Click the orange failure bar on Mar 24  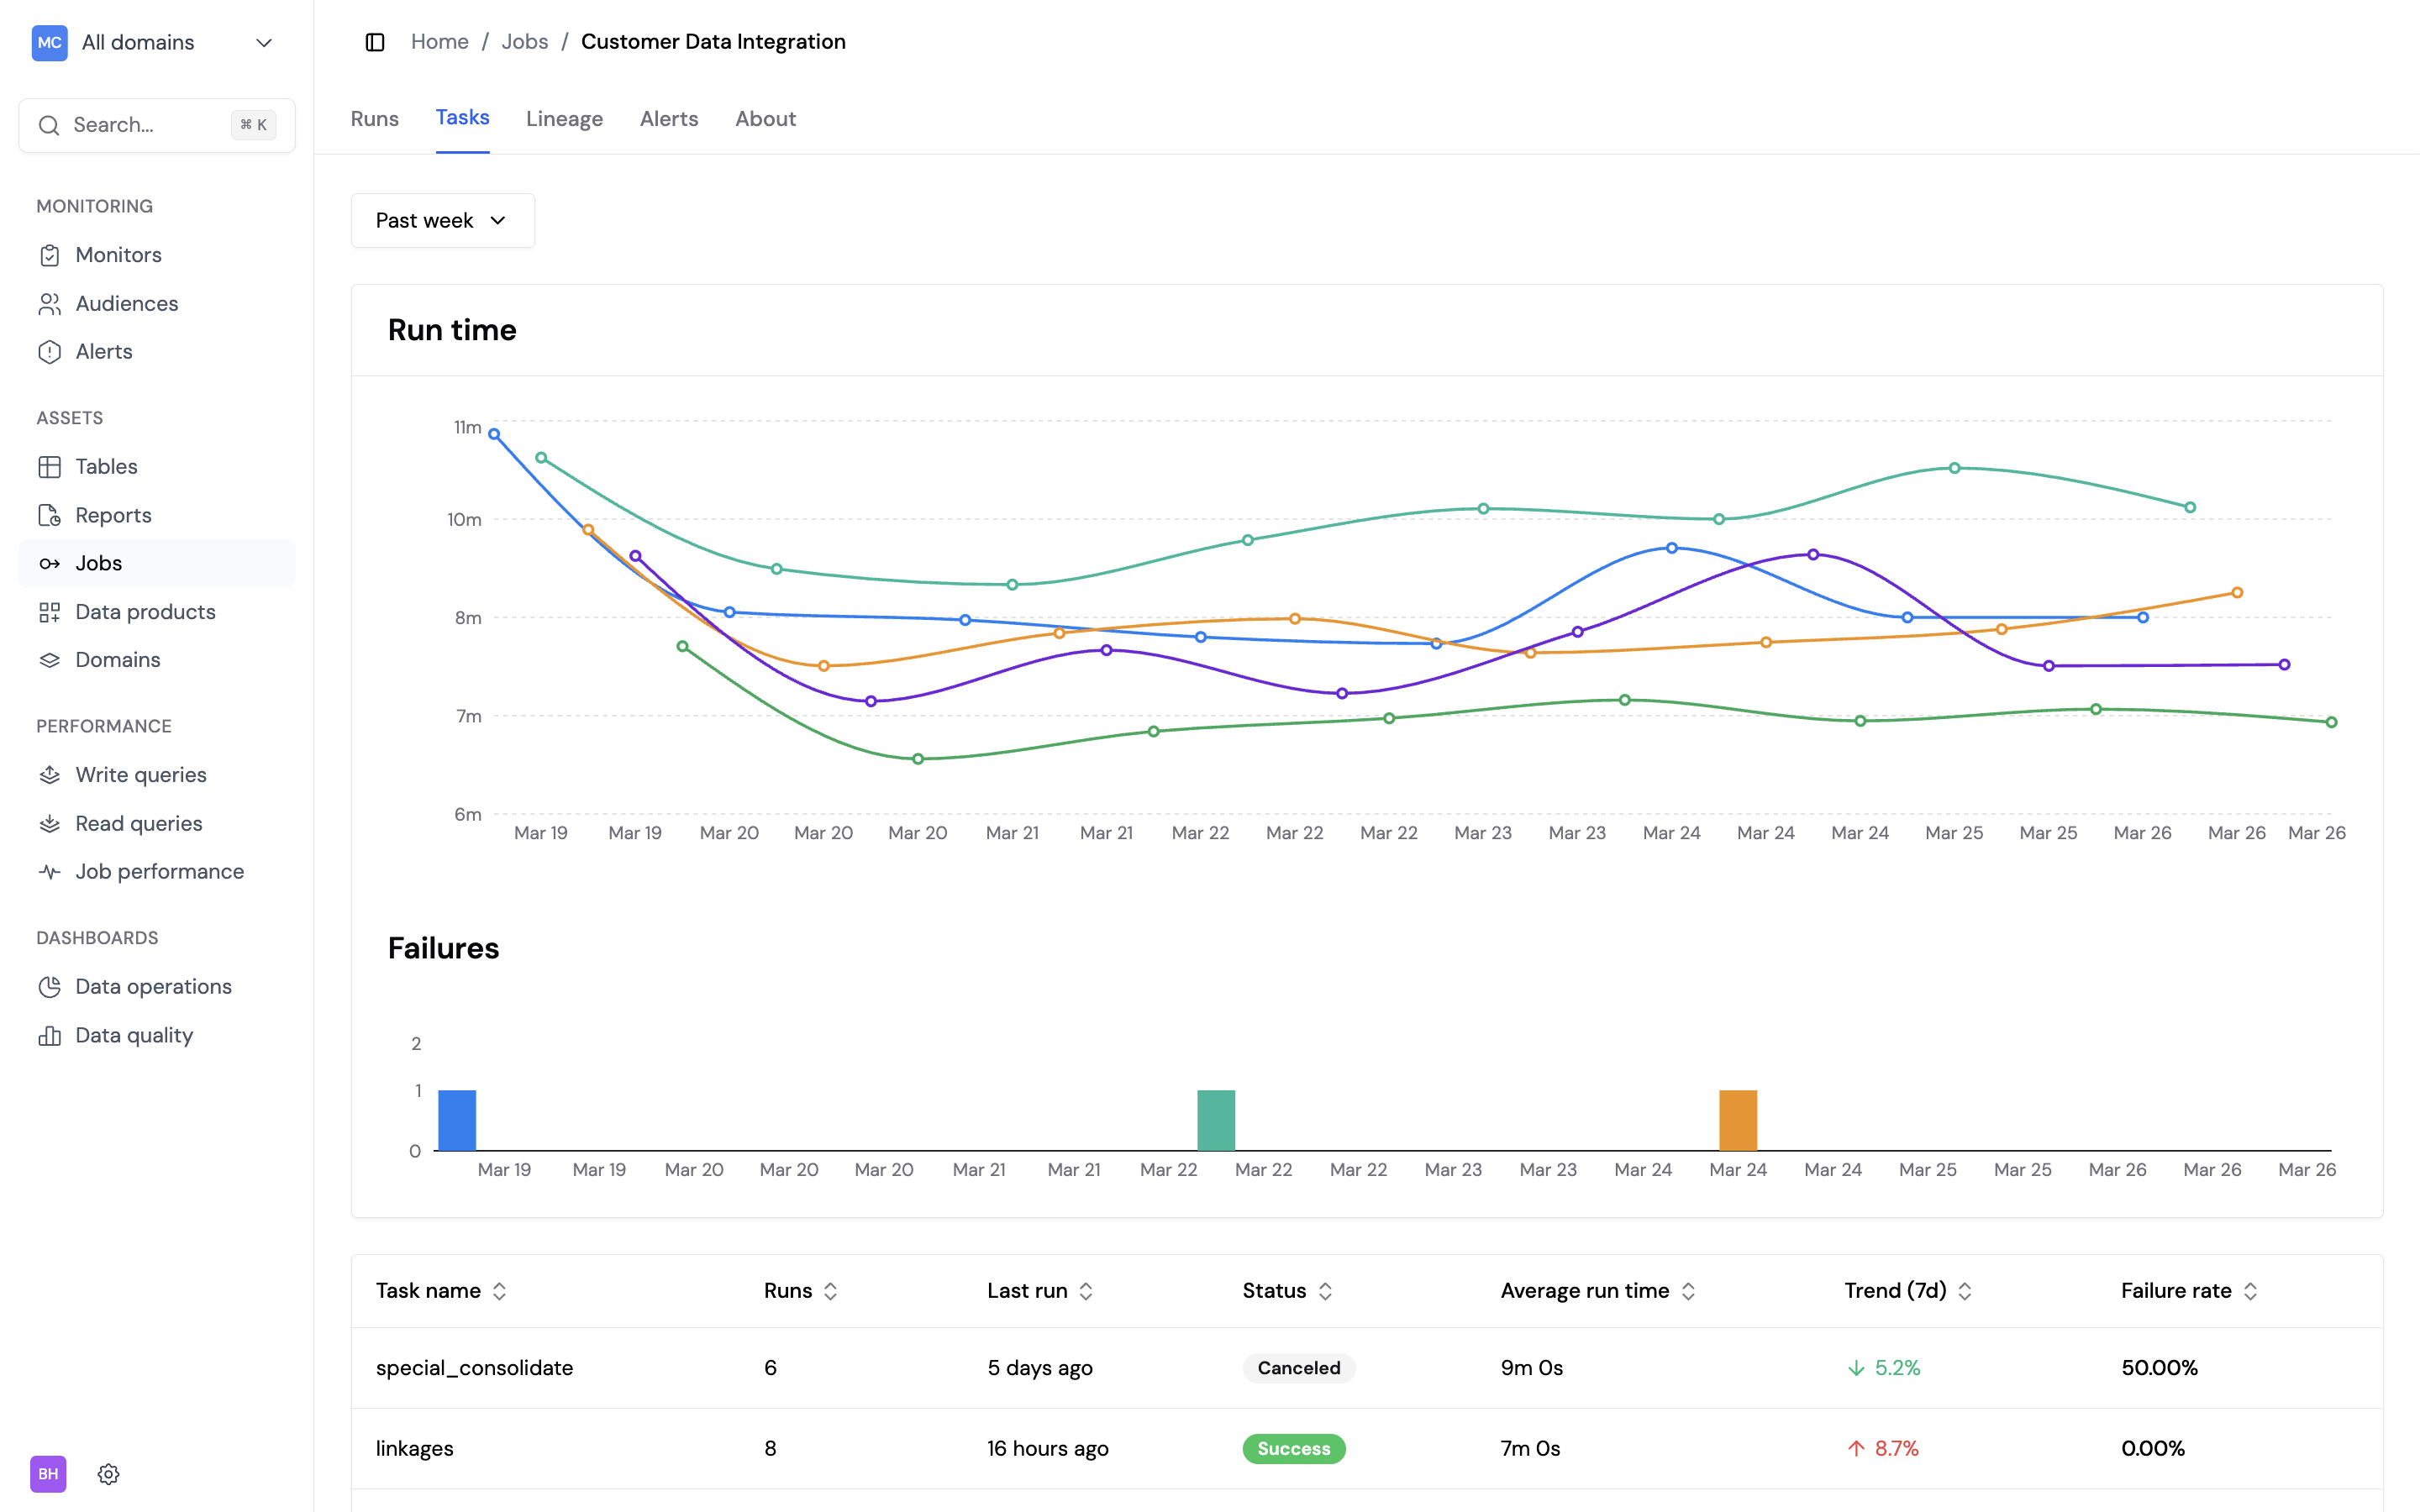coord(1738,1120)
